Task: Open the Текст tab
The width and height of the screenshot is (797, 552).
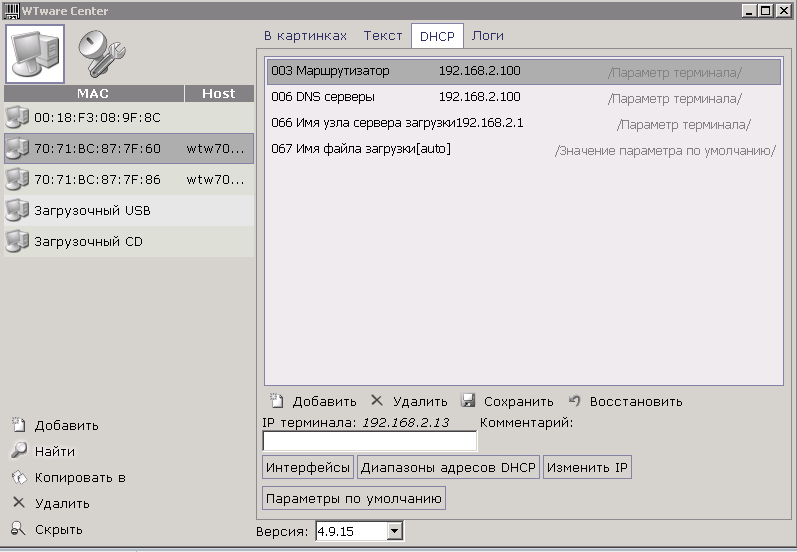Action: [x=382, y=36]
